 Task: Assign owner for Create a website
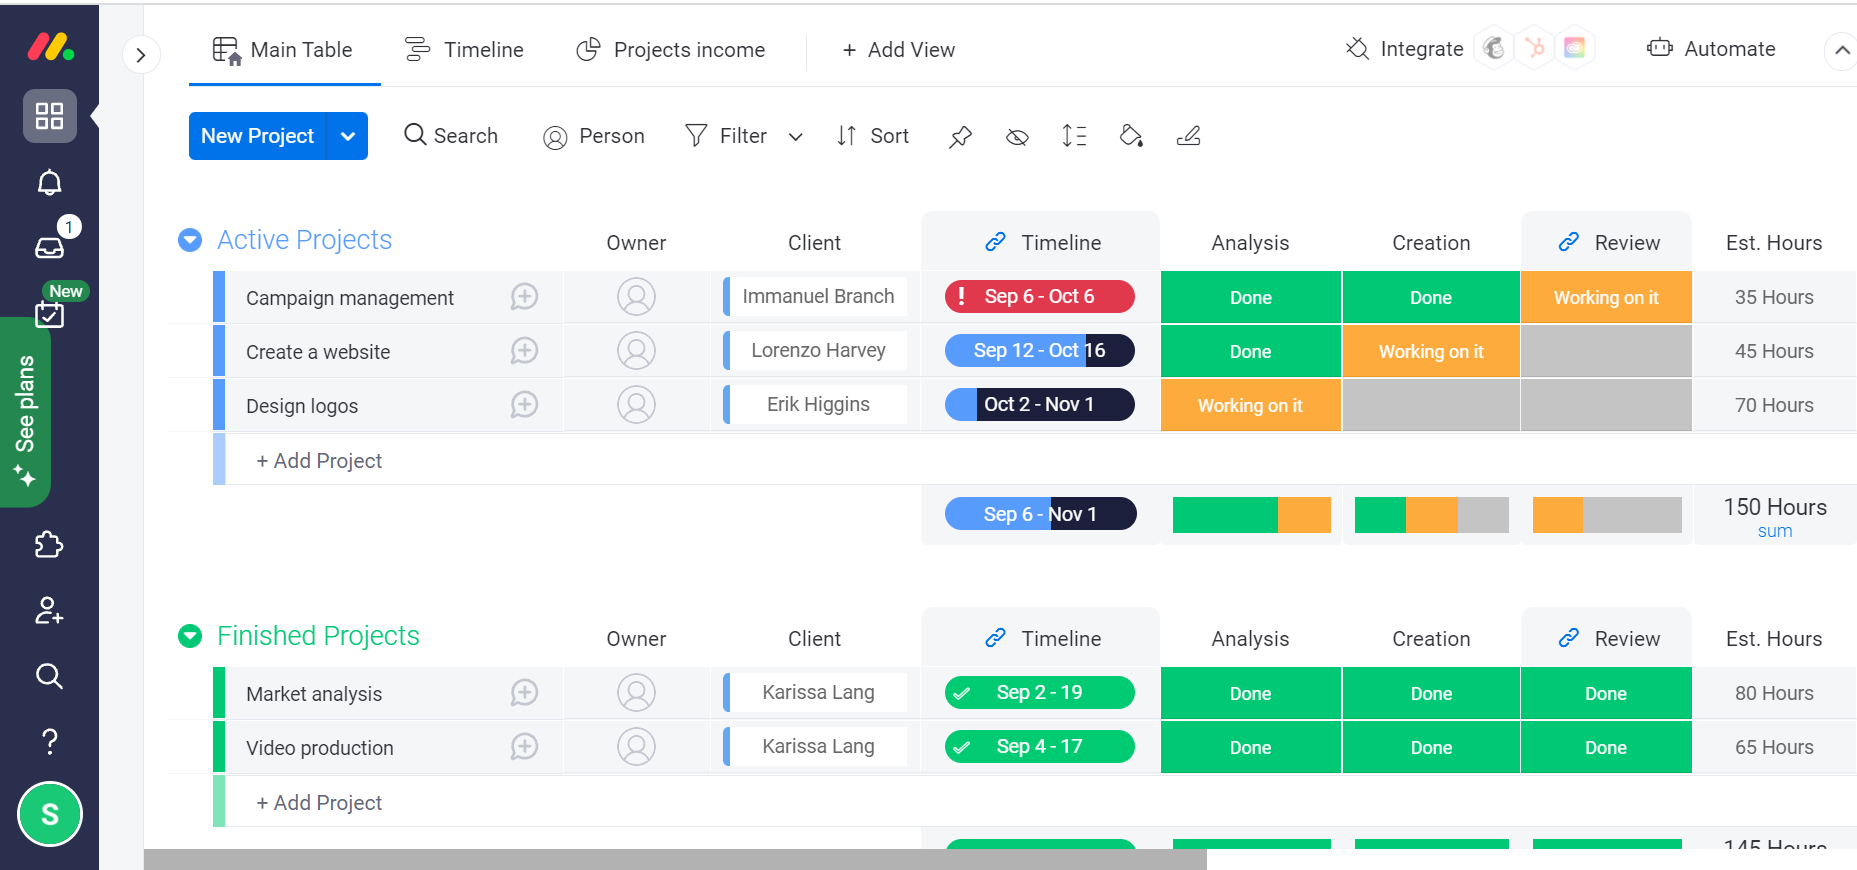[x=636, y=351]
